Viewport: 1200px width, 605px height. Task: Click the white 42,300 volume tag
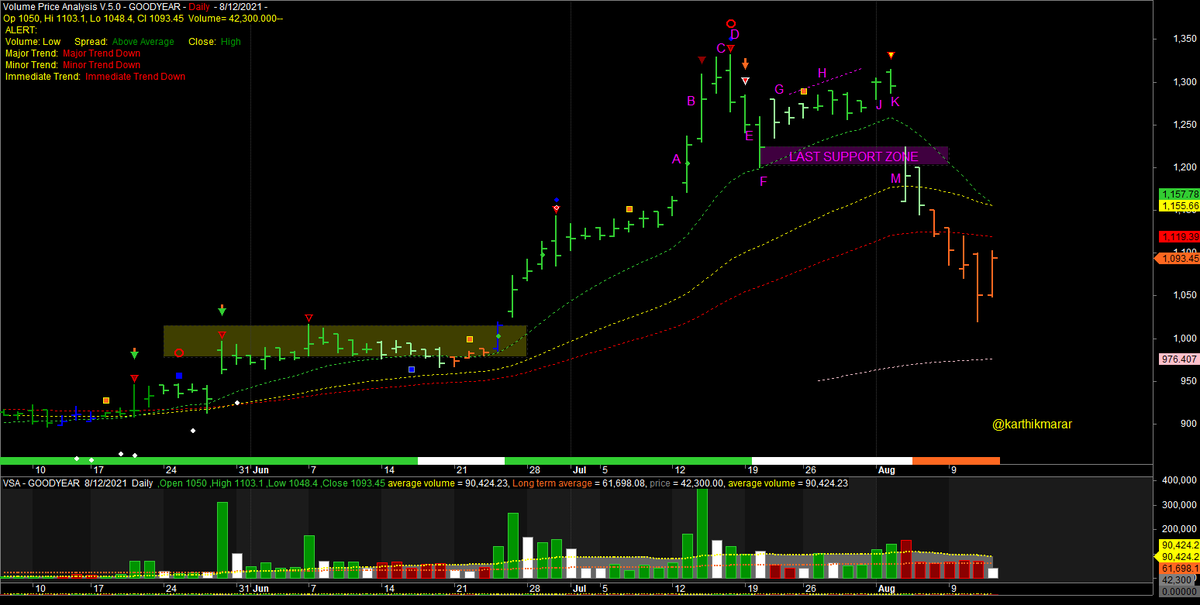1177,578
